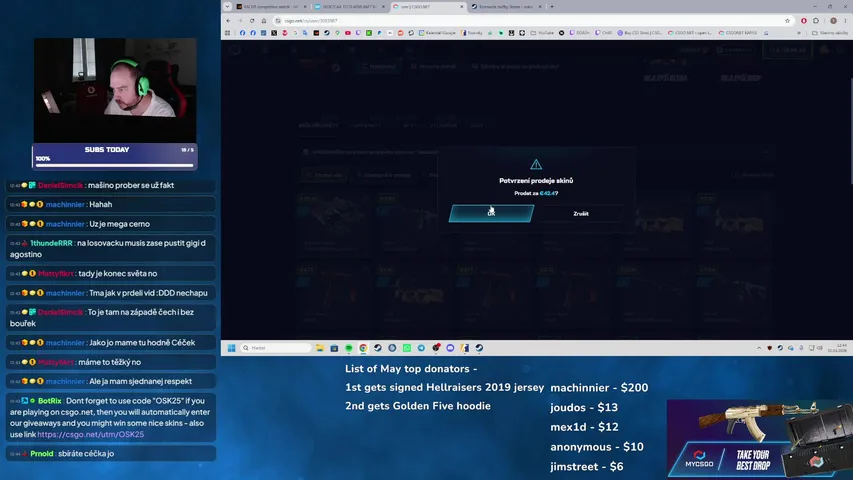Open the csgo.net OSK25 chat link

(x=90, y=434)
